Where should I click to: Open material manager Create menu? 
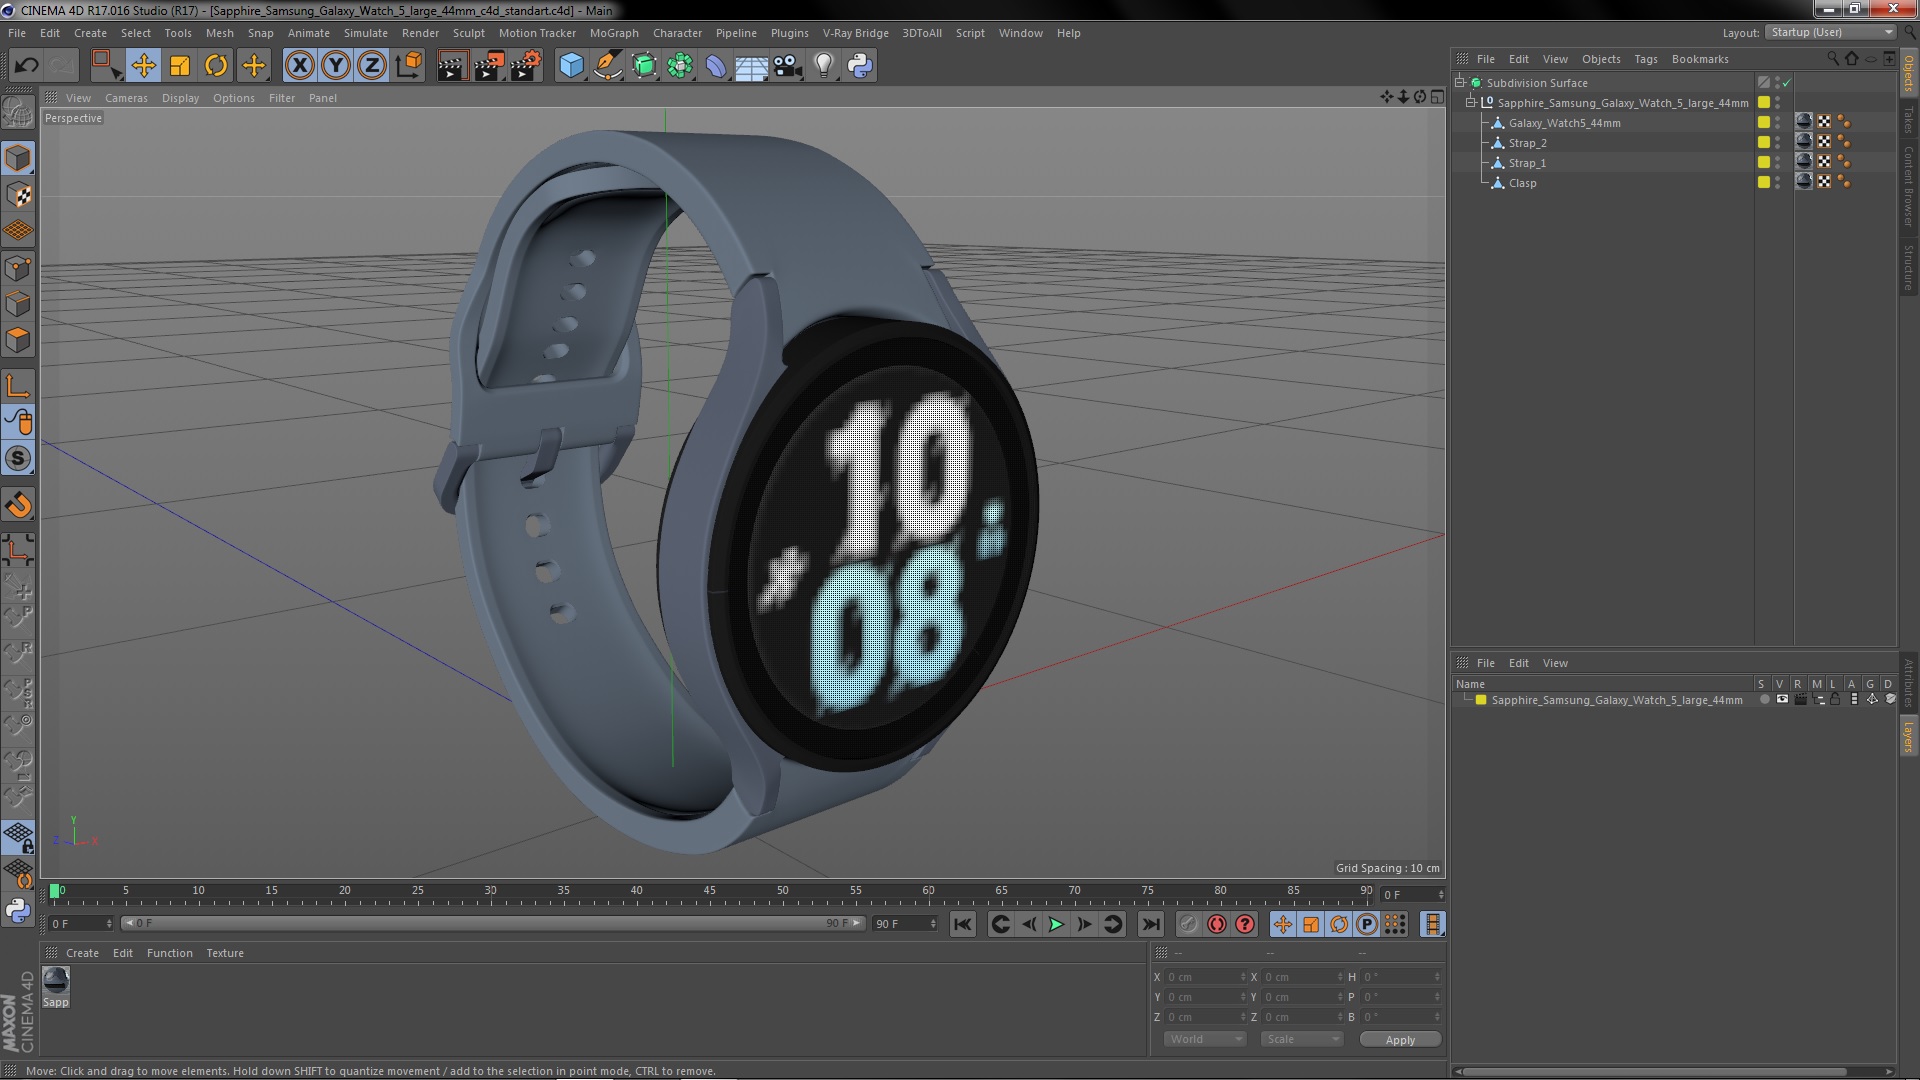click(x=82, y=953)
